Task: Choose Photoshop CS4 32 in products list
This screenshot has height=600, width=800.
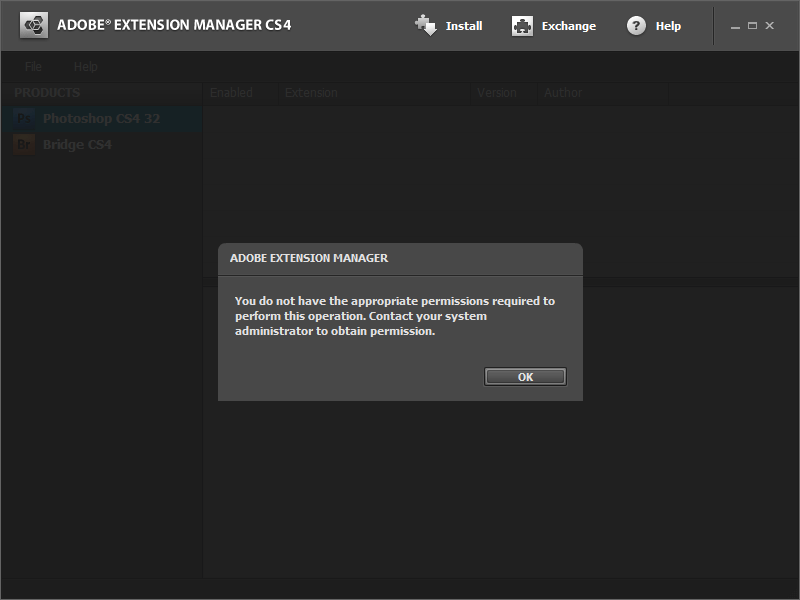Action: click(x=101, y=119)
